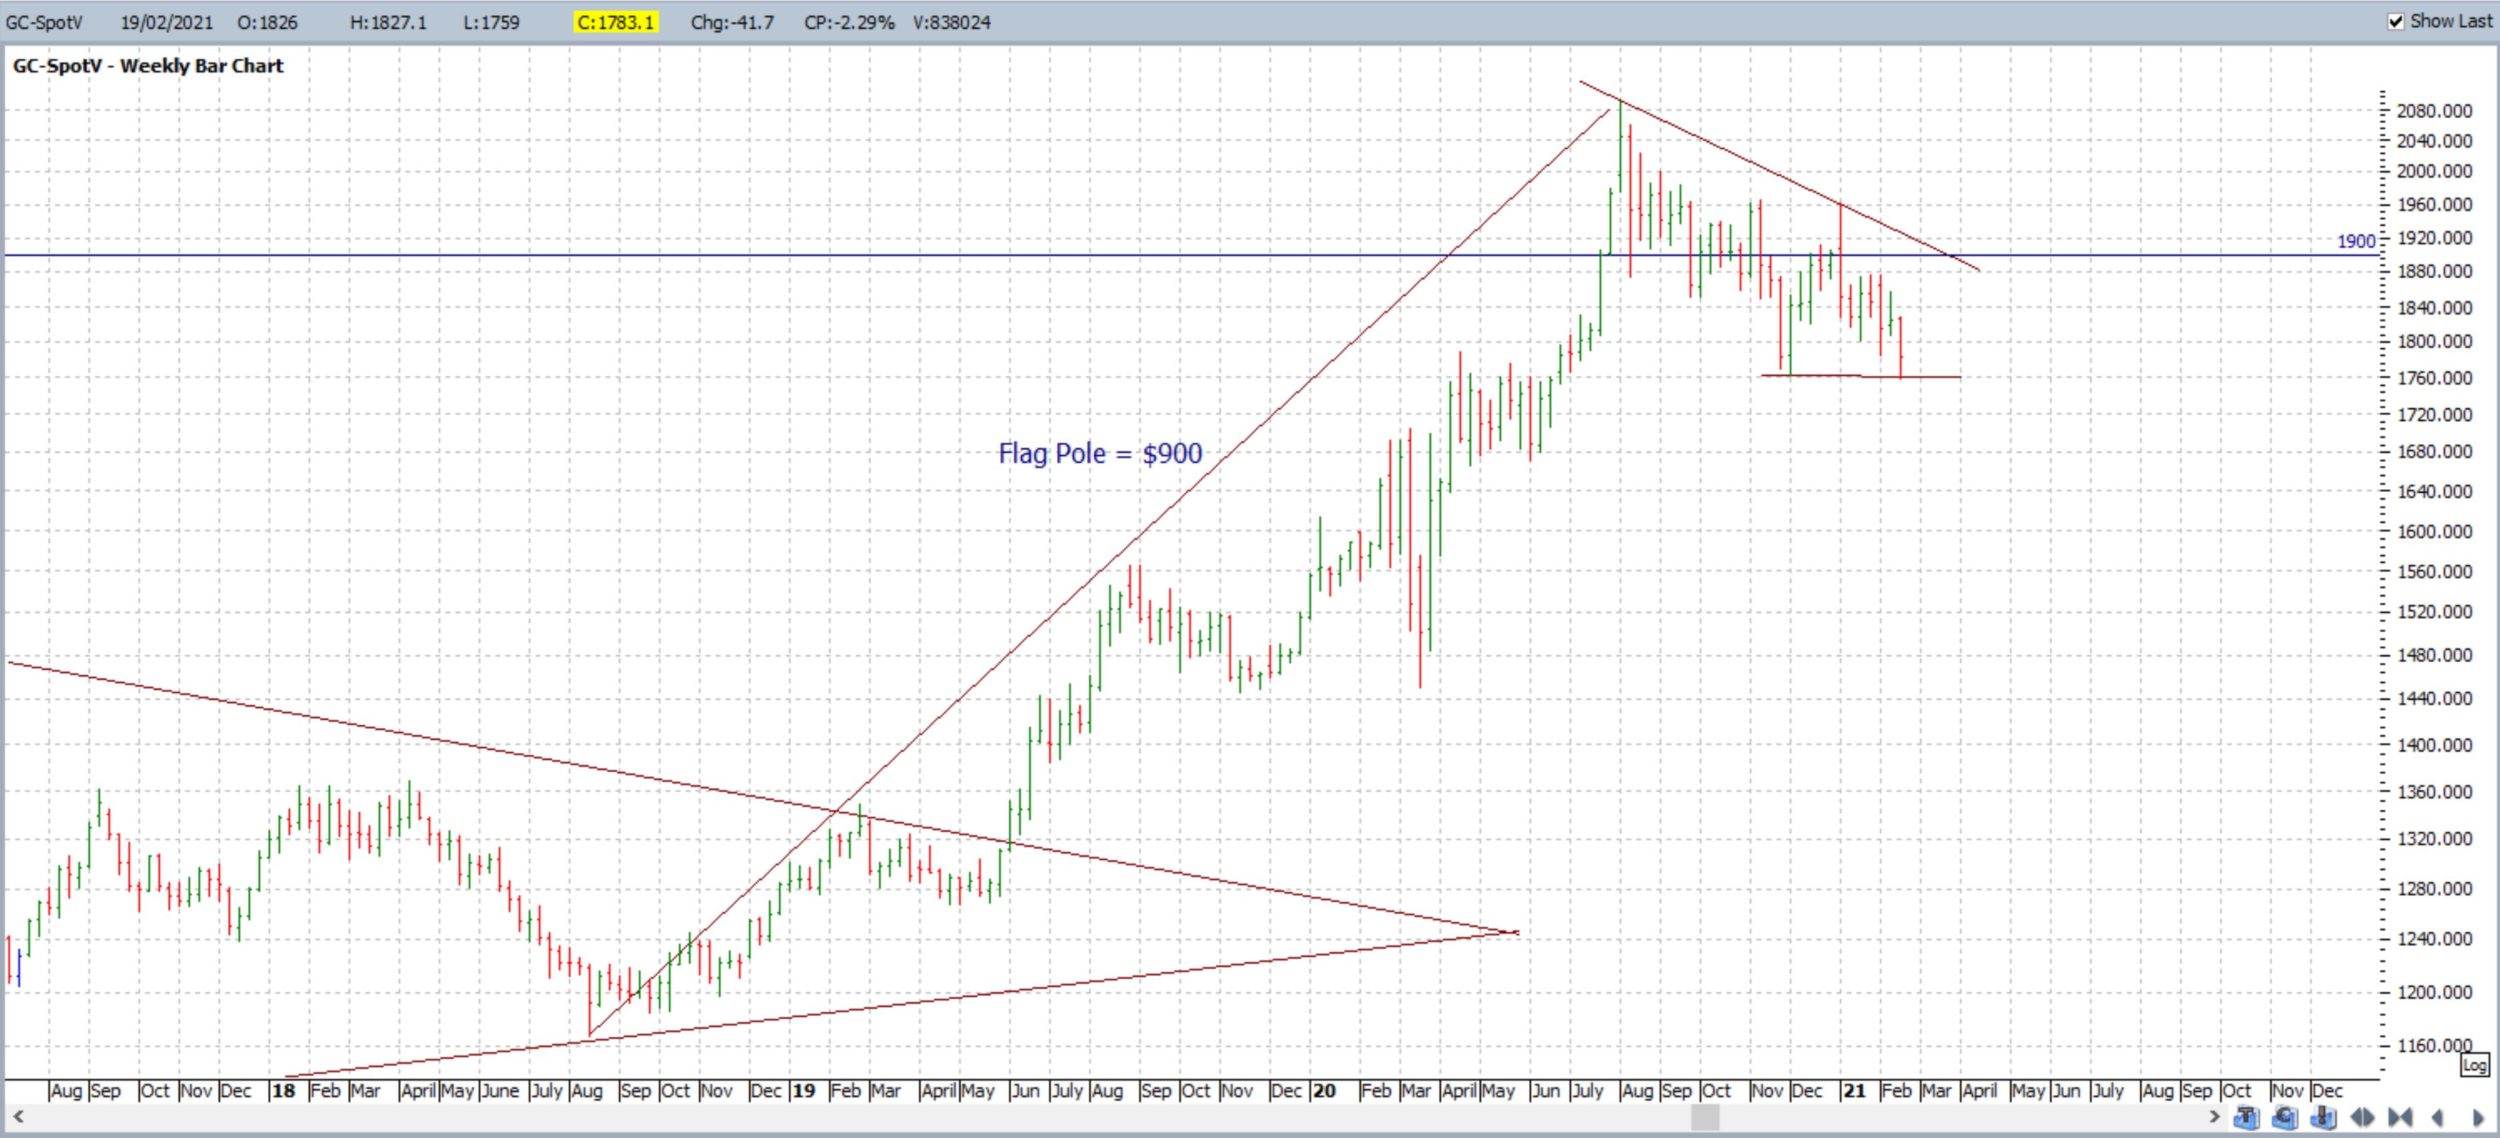Click the expand chart spacing double-arrow icon
Image resolution: width=2500 pixels, height=1138 pixels.
(2362, 1117)
